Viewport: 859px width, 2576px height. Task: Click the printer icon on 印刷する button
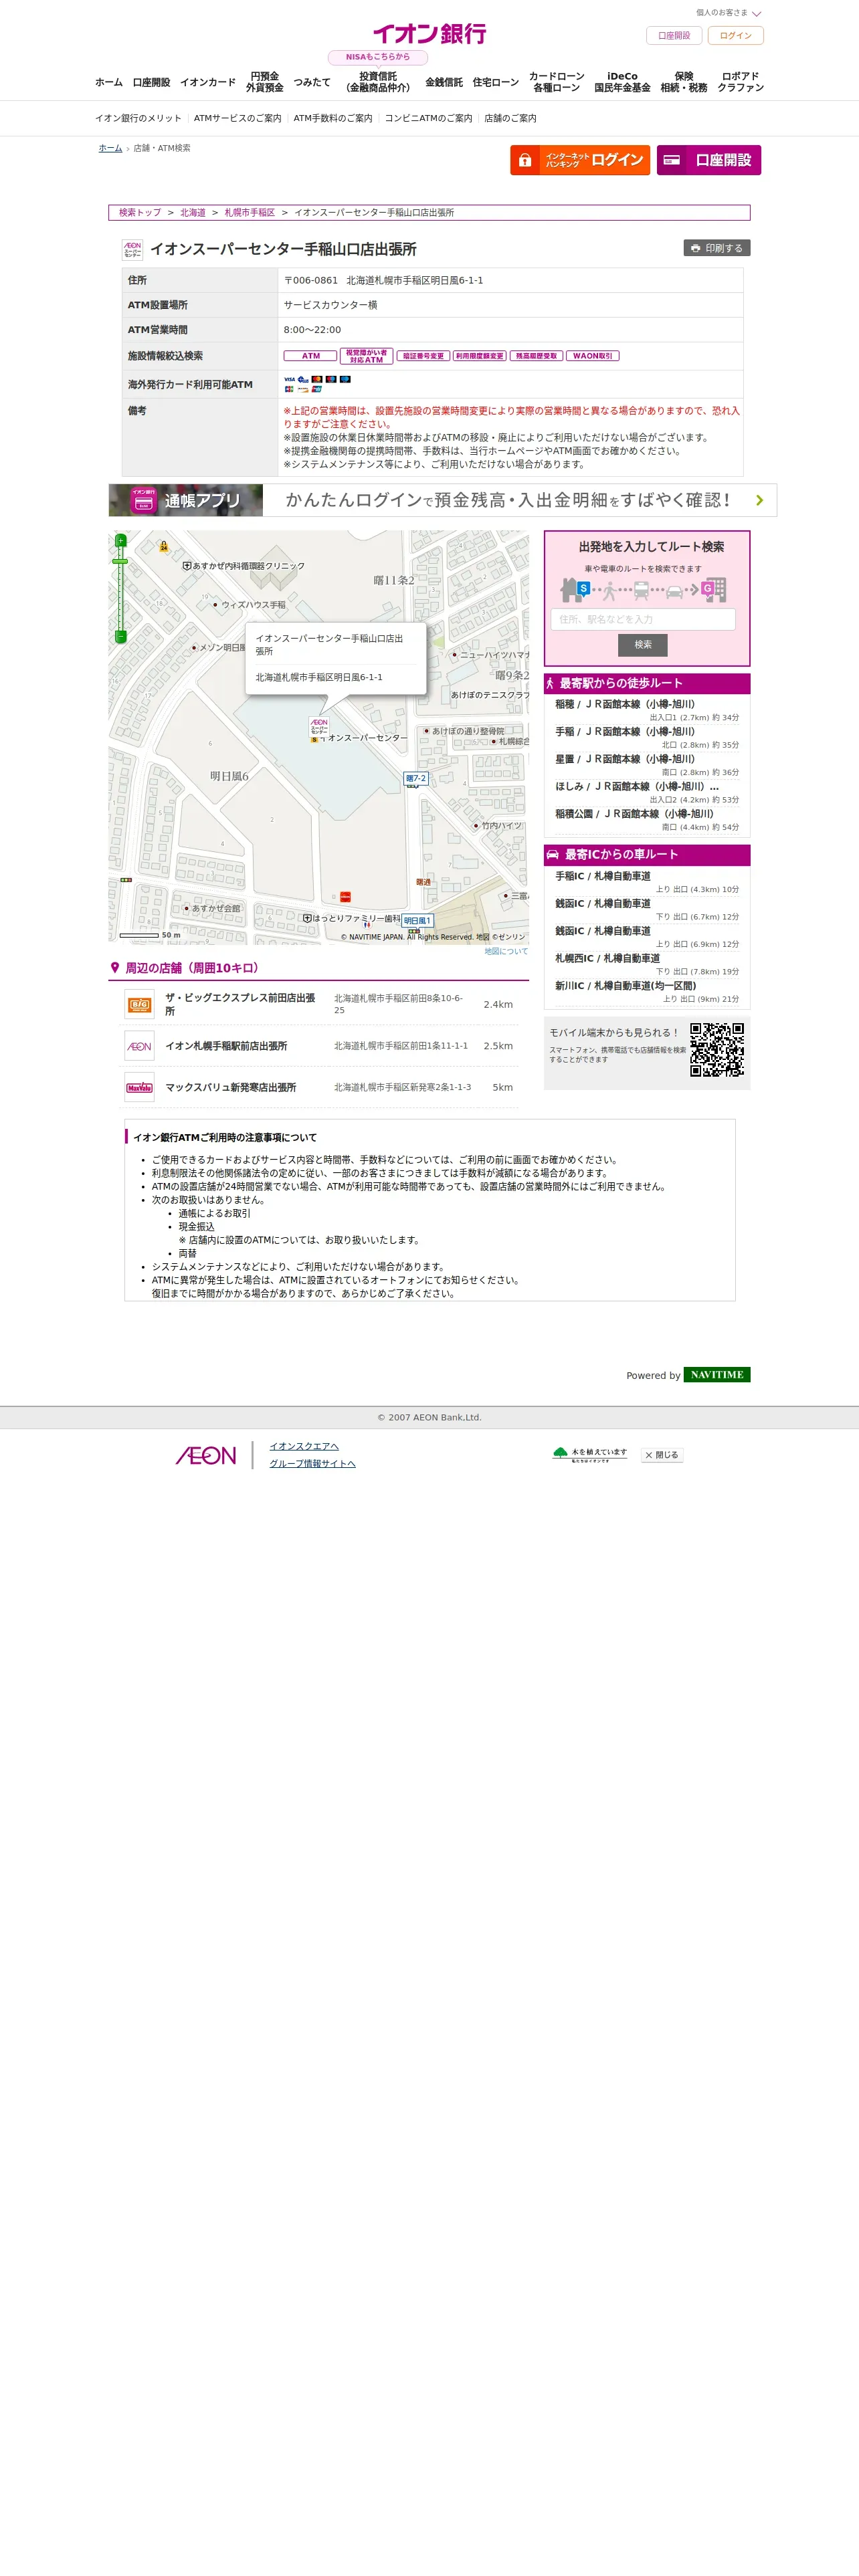[x=695, y=248]
